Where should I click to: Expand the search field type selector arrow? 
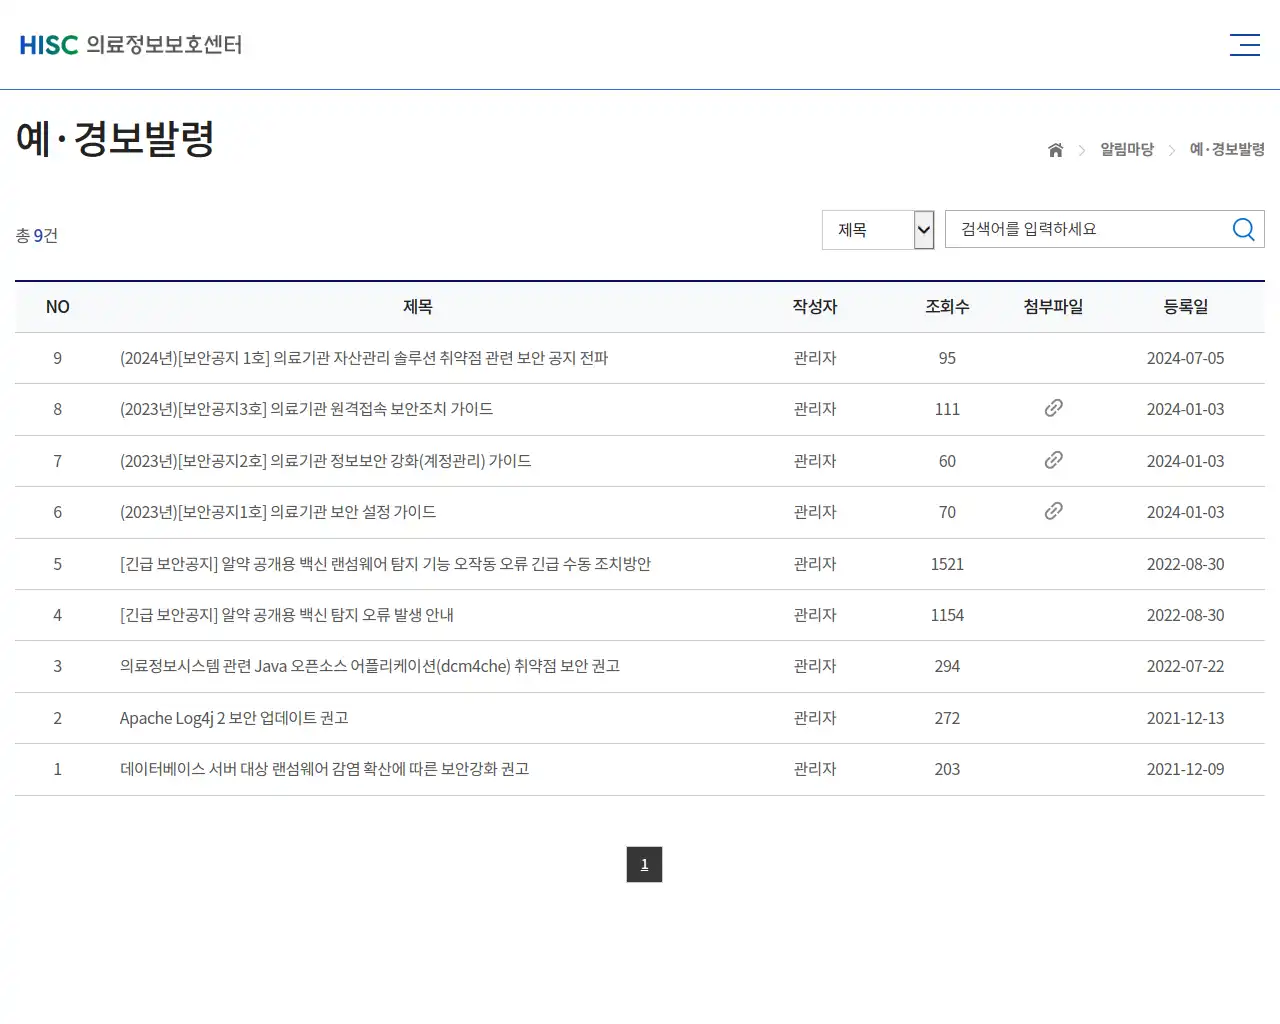[921, 229]
